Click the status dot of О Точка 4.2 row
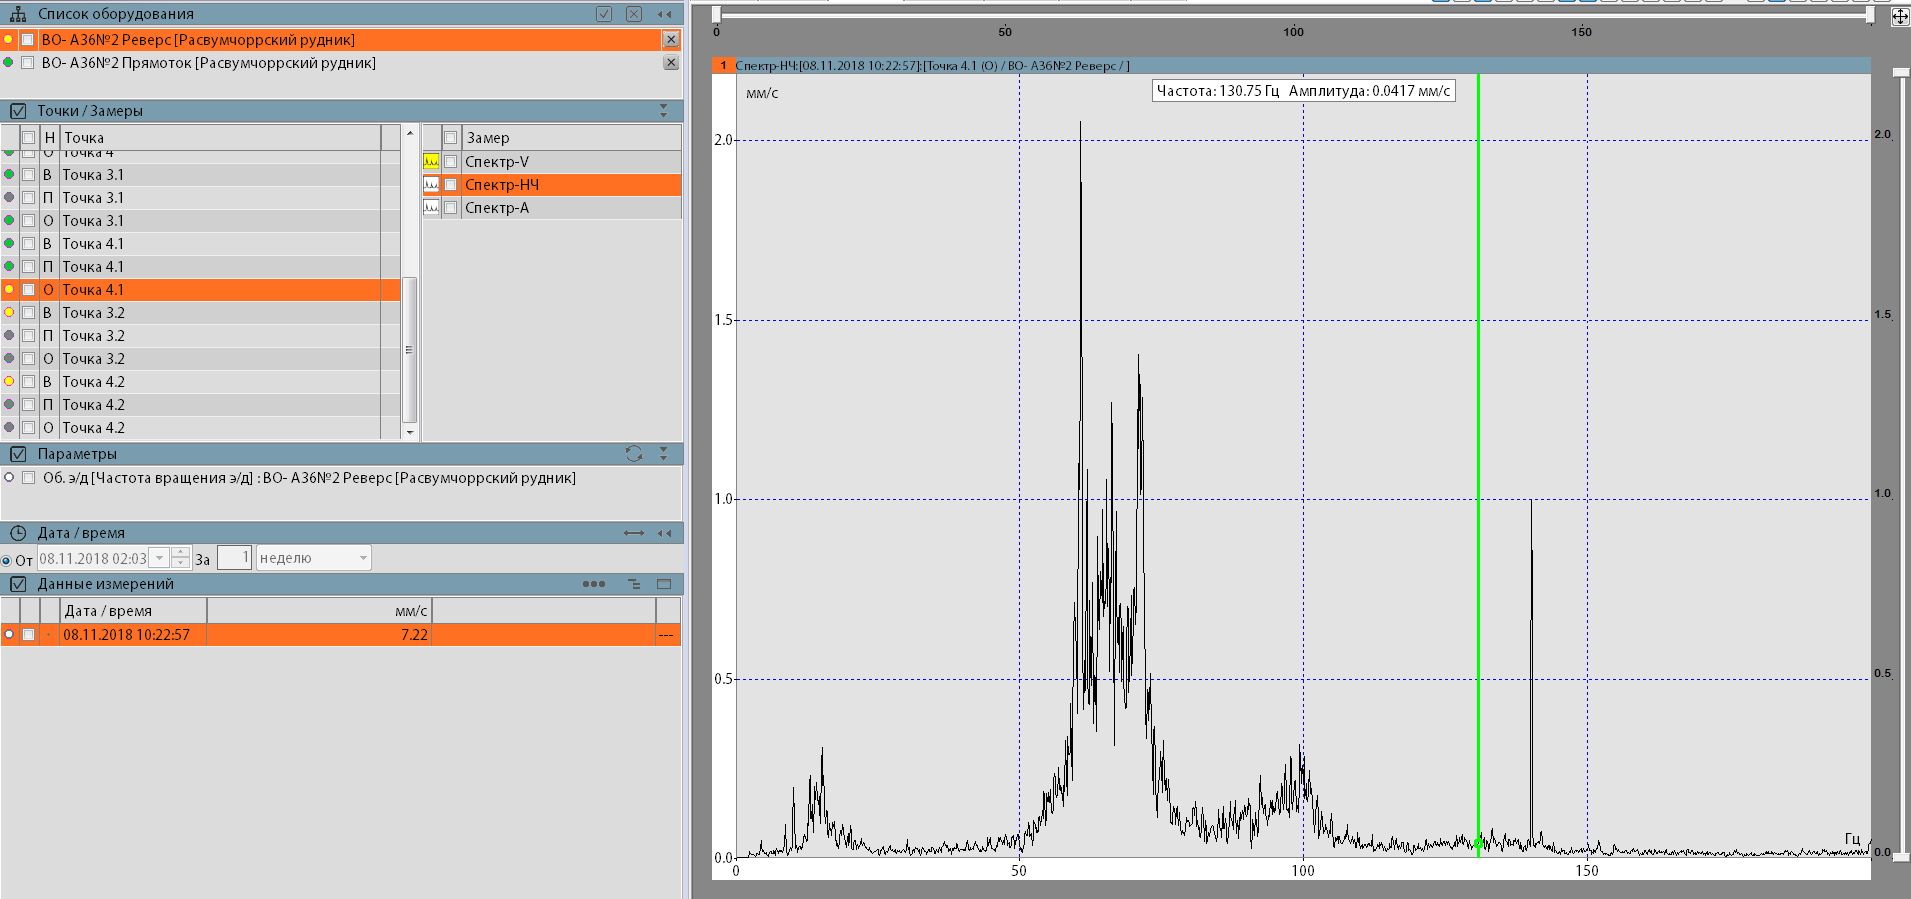1911x899 pixels. coord(9,427)
